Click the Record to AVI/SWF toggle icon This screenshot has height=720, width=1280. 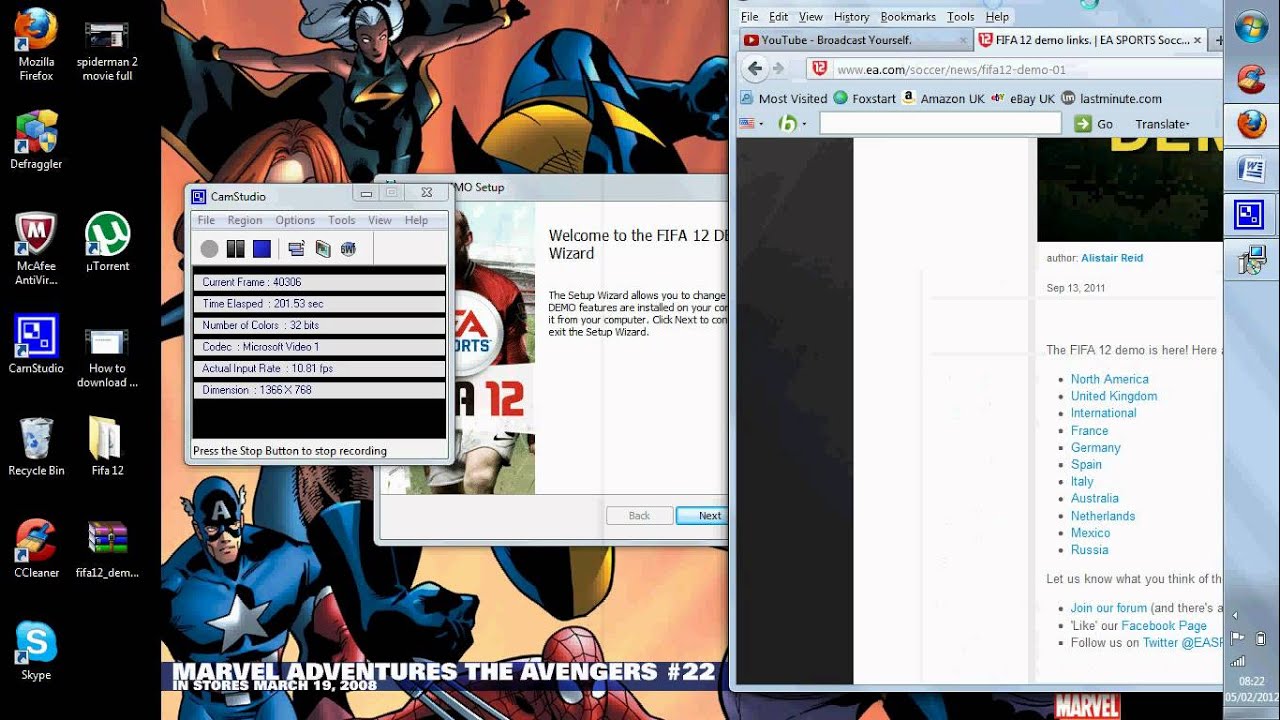click(x=322, y=249)
